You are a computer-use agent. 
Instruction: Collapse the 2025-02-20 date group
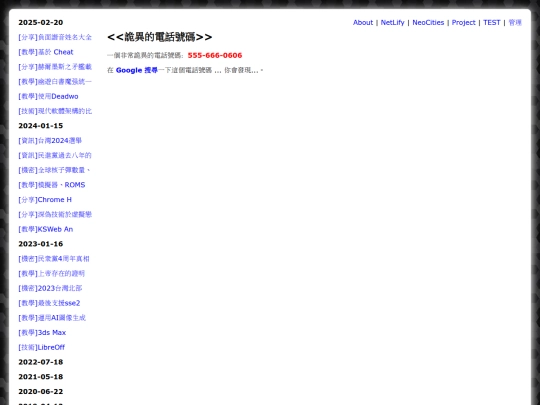tap(41, 22)
